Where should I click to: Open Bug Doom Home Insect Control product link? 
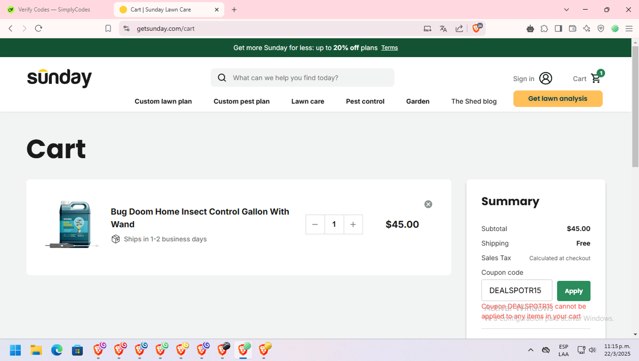[200, 218]
